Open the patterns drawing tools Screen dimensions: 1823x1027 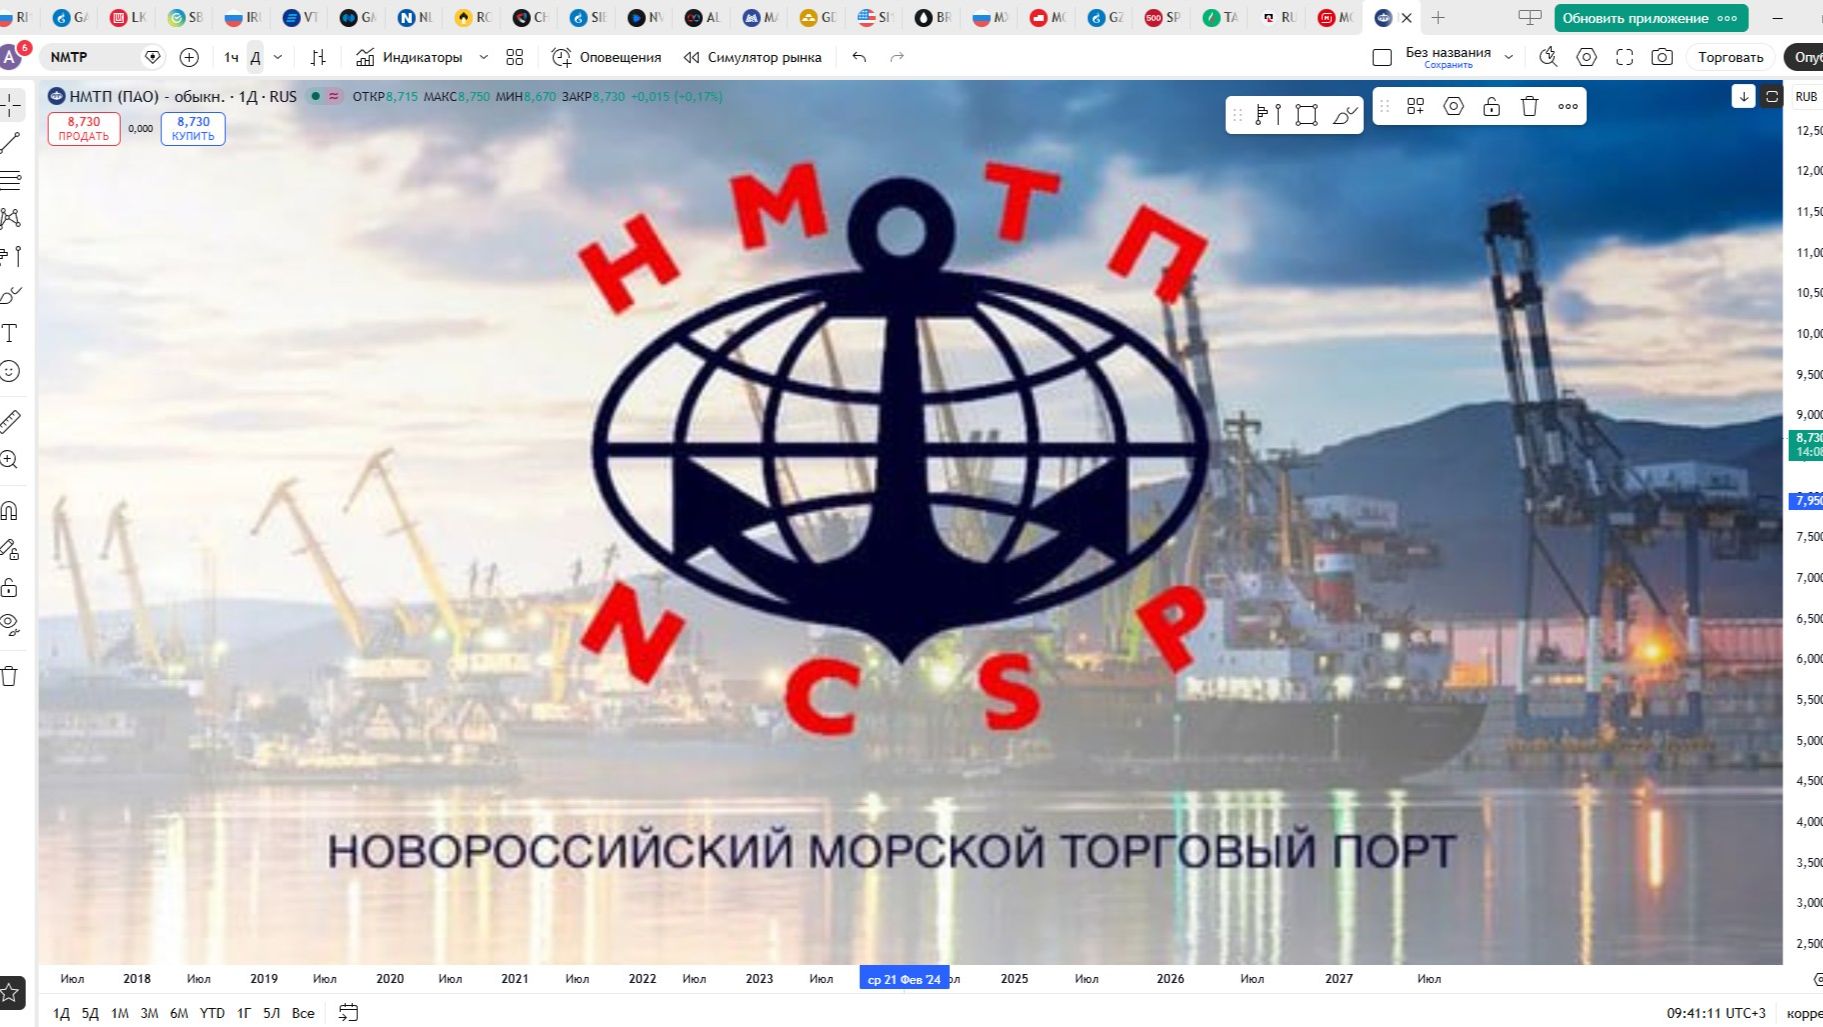pyautogui.click(x=10, y=218)
